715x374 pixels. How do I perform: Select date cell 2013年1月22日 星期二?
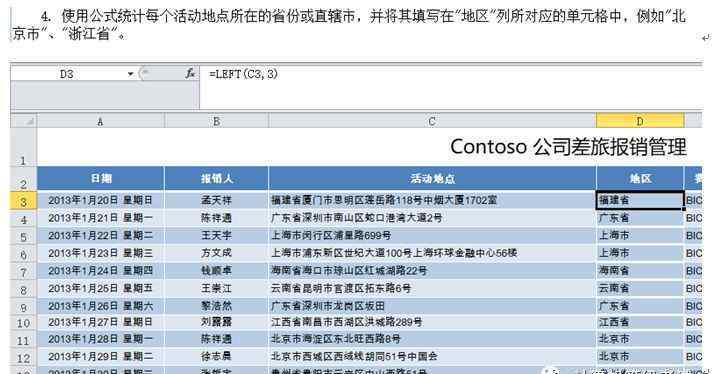tap(100, 235)
